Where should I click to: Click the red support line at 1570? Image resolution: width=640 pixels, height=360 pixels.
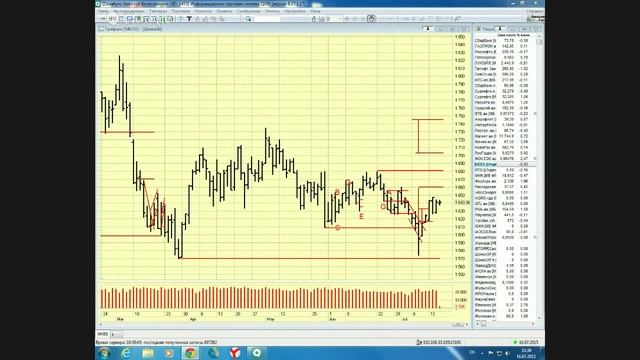310,258
